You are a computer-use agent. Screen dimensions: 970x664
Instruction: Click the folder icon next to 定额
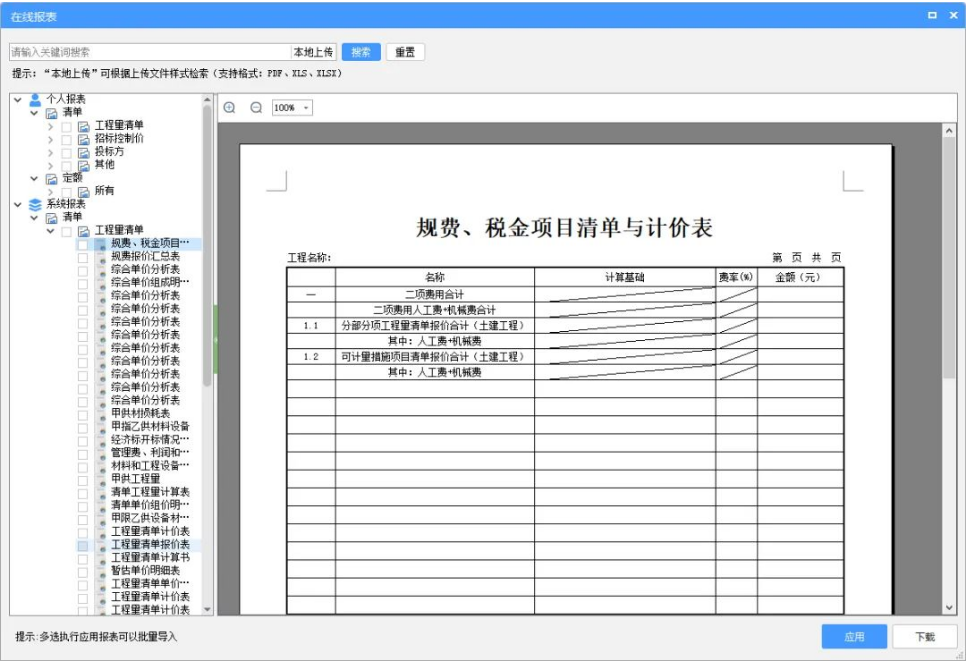(x=51, y=178)
